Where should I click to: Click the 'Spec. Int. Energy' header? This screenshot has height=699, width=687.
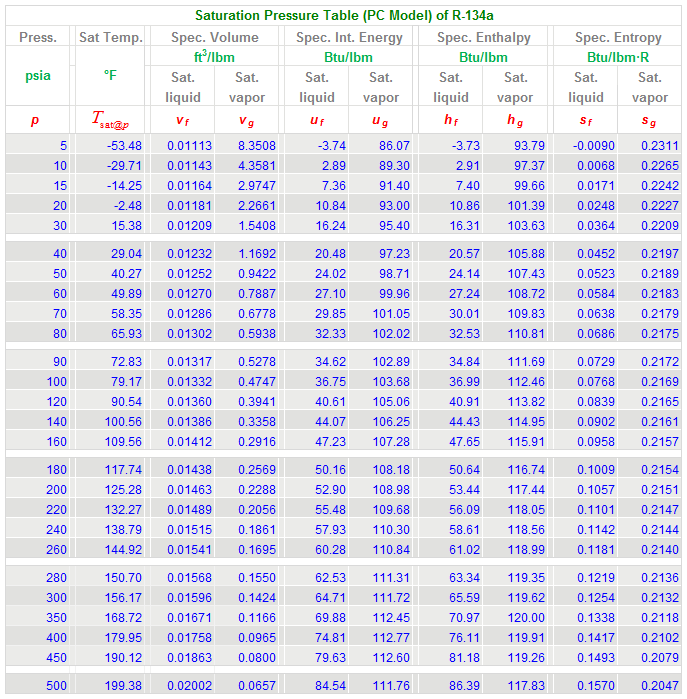pyautogui.click(x=349, y=37)
